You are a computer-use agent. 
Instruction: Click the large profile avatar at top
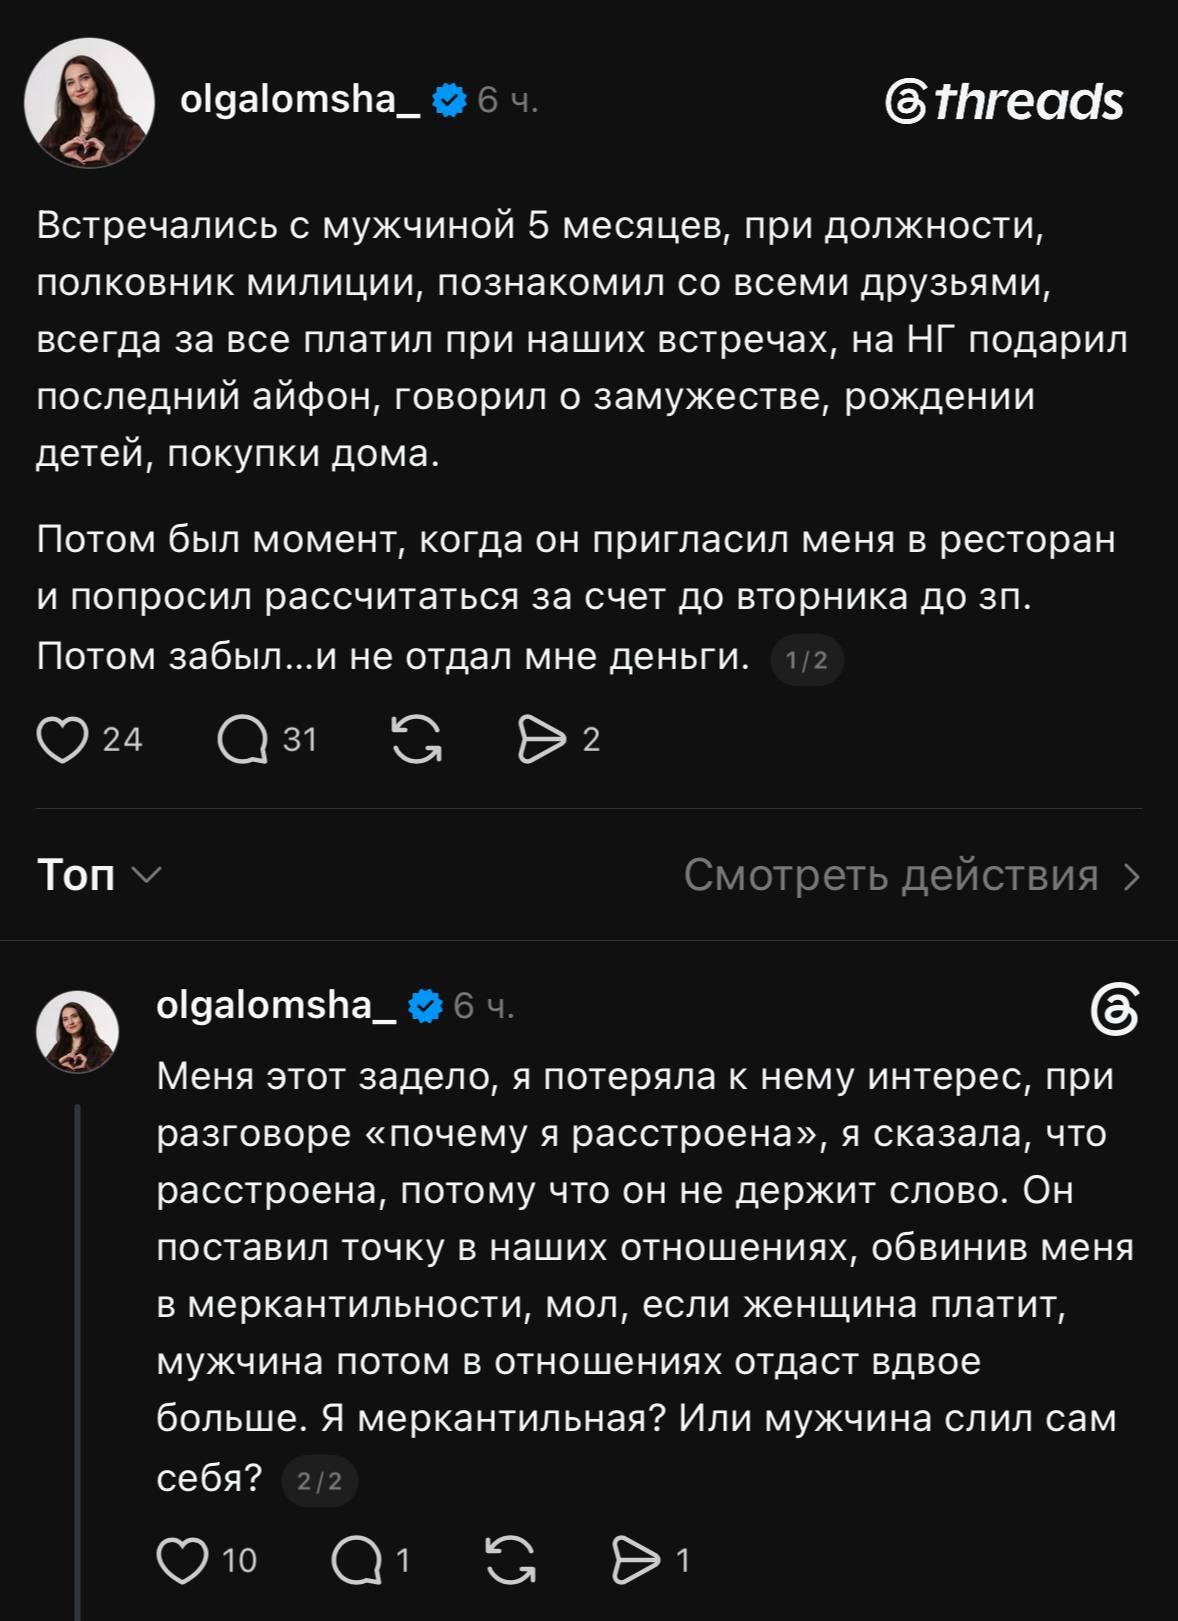pos(89,103)
